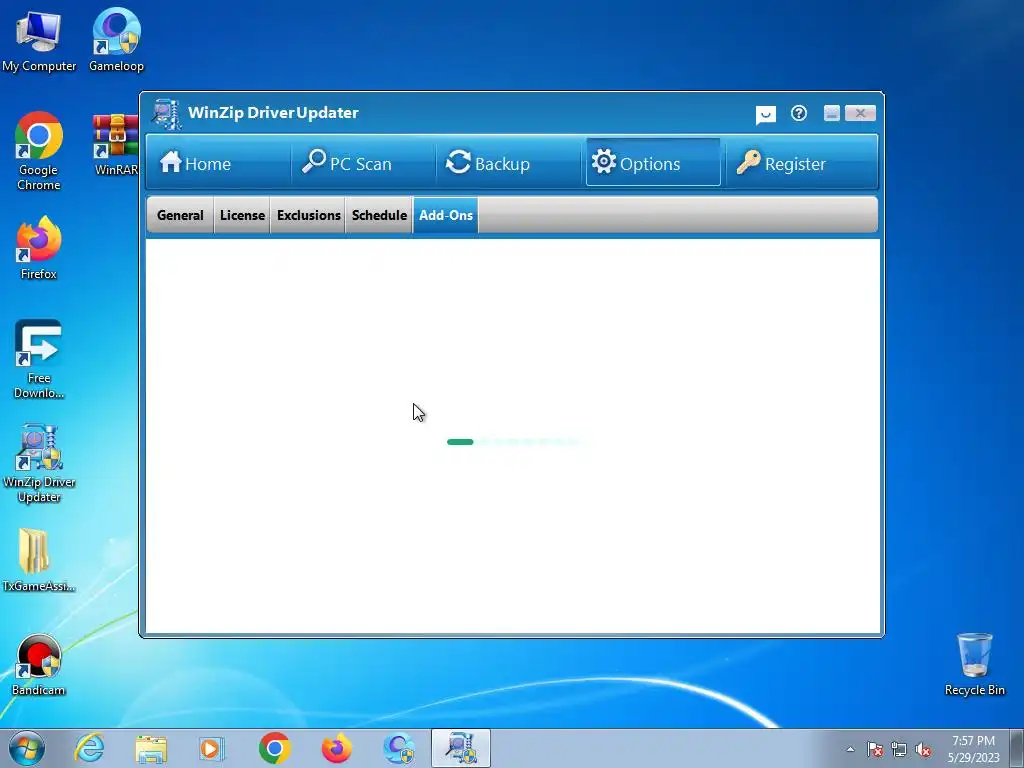Click the feedback smiley icon in title bar
The height and width of the screenshot is (768, 1024).
click(x=765, y=114)
